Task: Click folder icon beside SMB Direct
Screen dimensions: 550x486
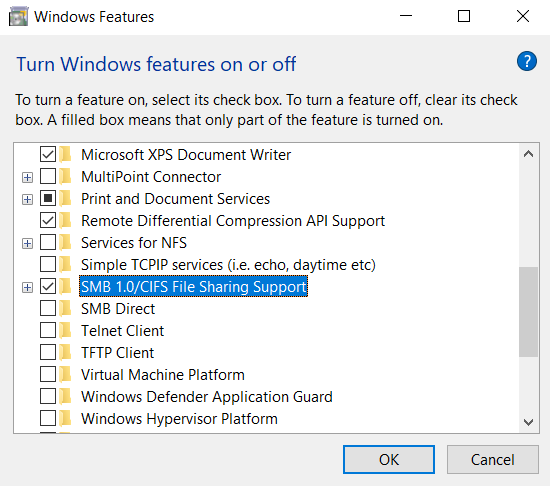Action: pos(65,309)
